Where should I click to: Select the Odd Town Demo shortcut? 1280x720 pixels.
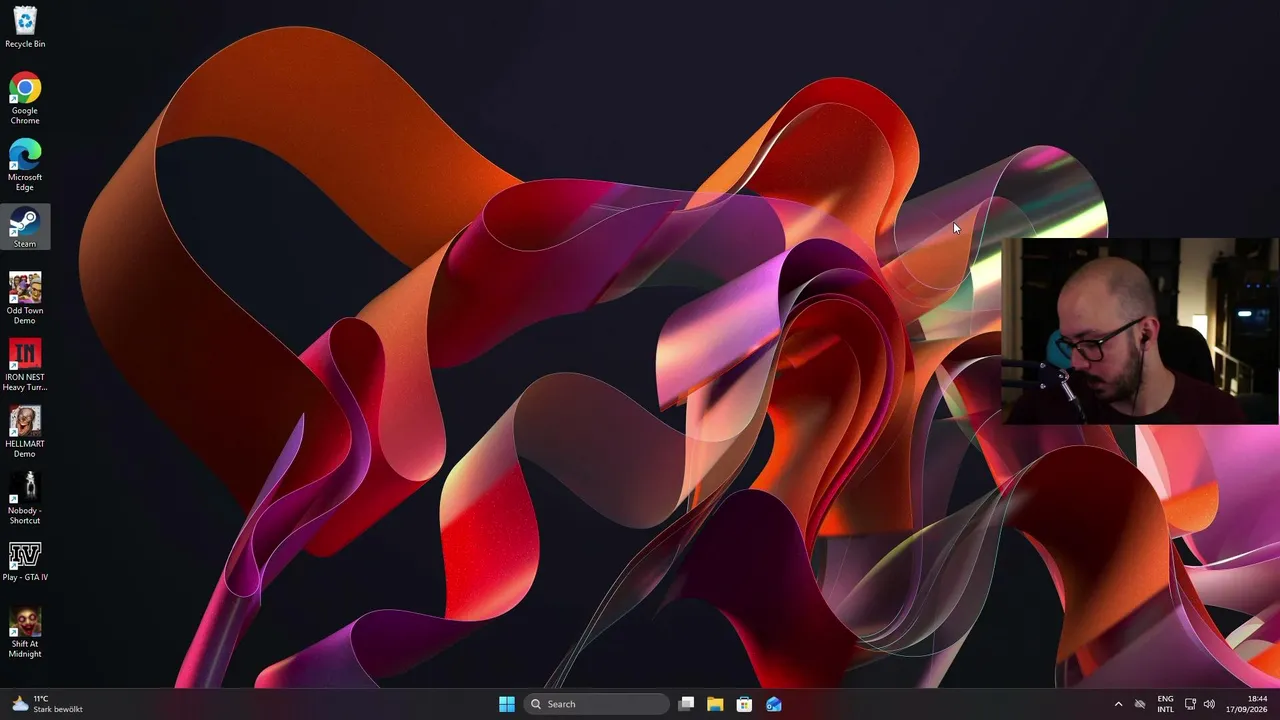point(25,298)
